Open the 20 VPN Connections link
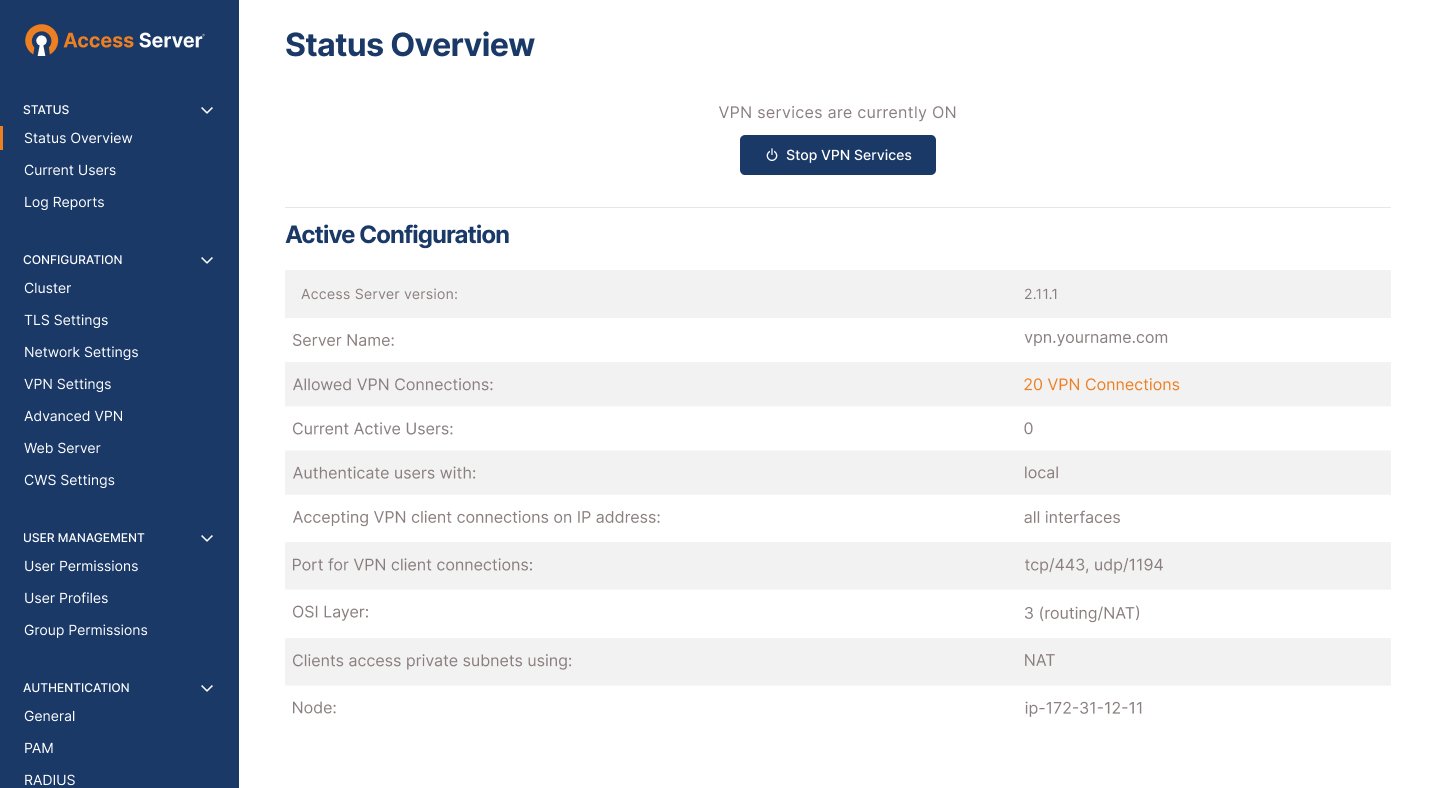This screenshot has width=1447, height=788. pyautogui.click(x=1101, y=384)
